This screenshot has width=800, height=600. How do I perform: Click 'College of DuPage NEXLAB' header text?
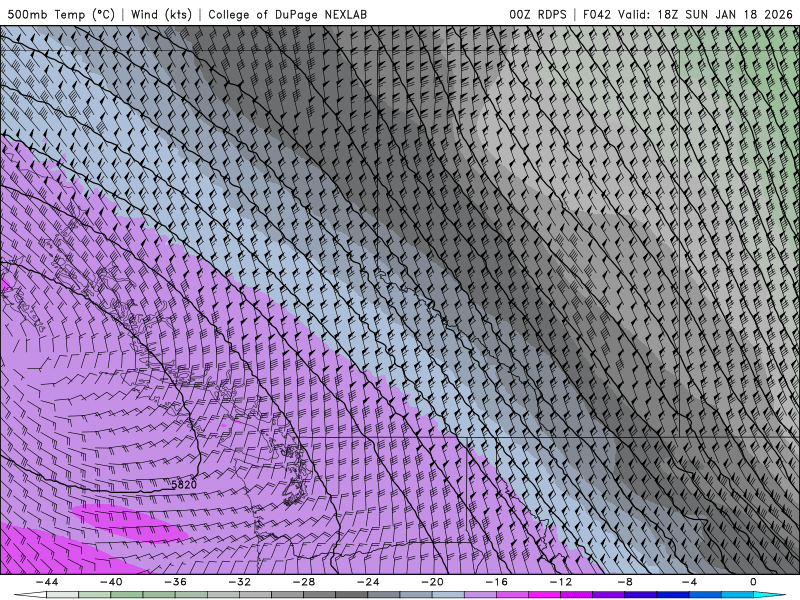pyautogui.click(x=287, y=14)
